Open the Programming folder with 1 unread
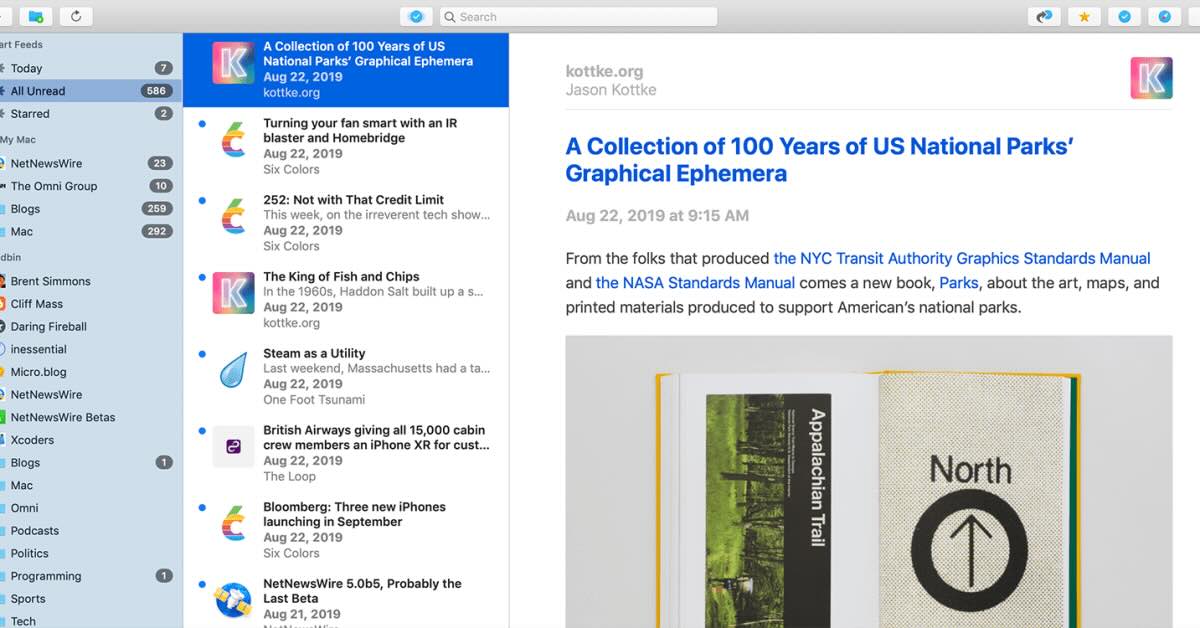 point(91,576)
